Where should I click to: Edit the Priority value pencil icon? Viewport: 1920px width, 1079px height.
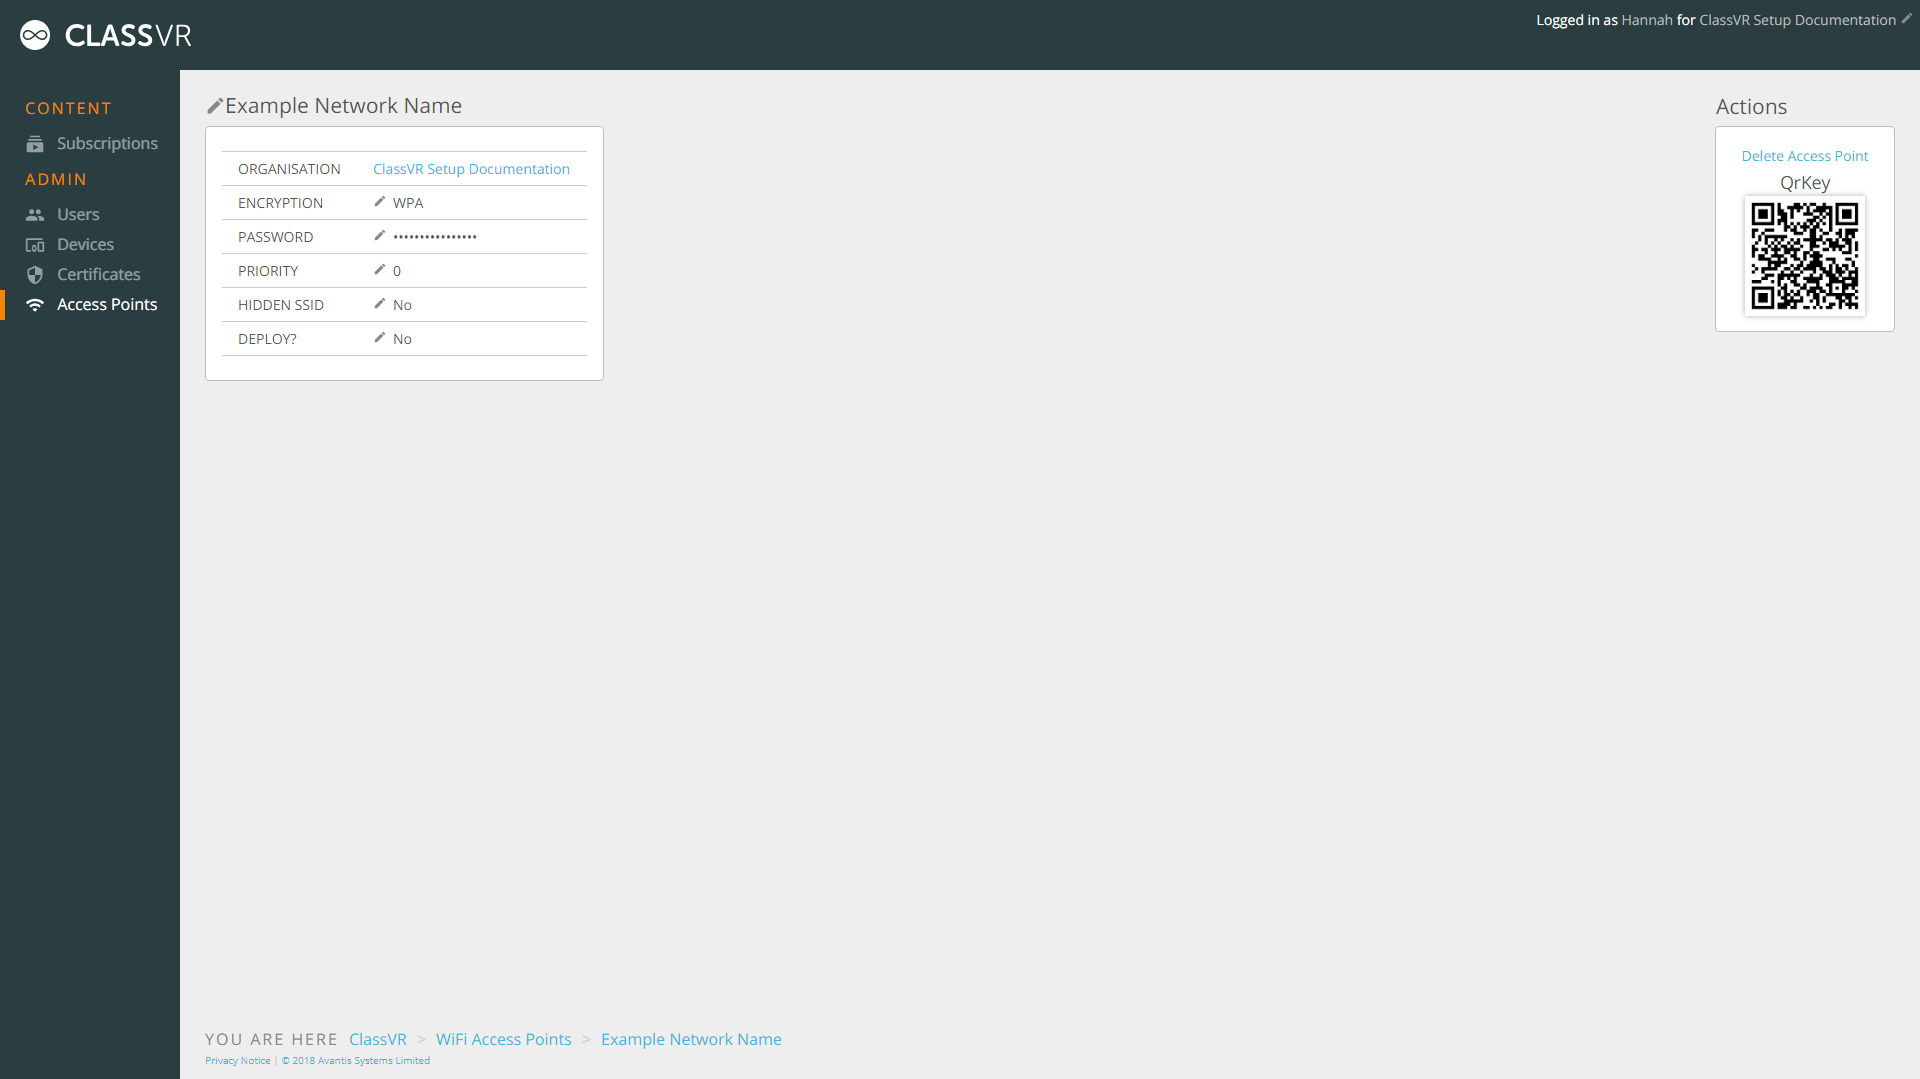[380, 270]
